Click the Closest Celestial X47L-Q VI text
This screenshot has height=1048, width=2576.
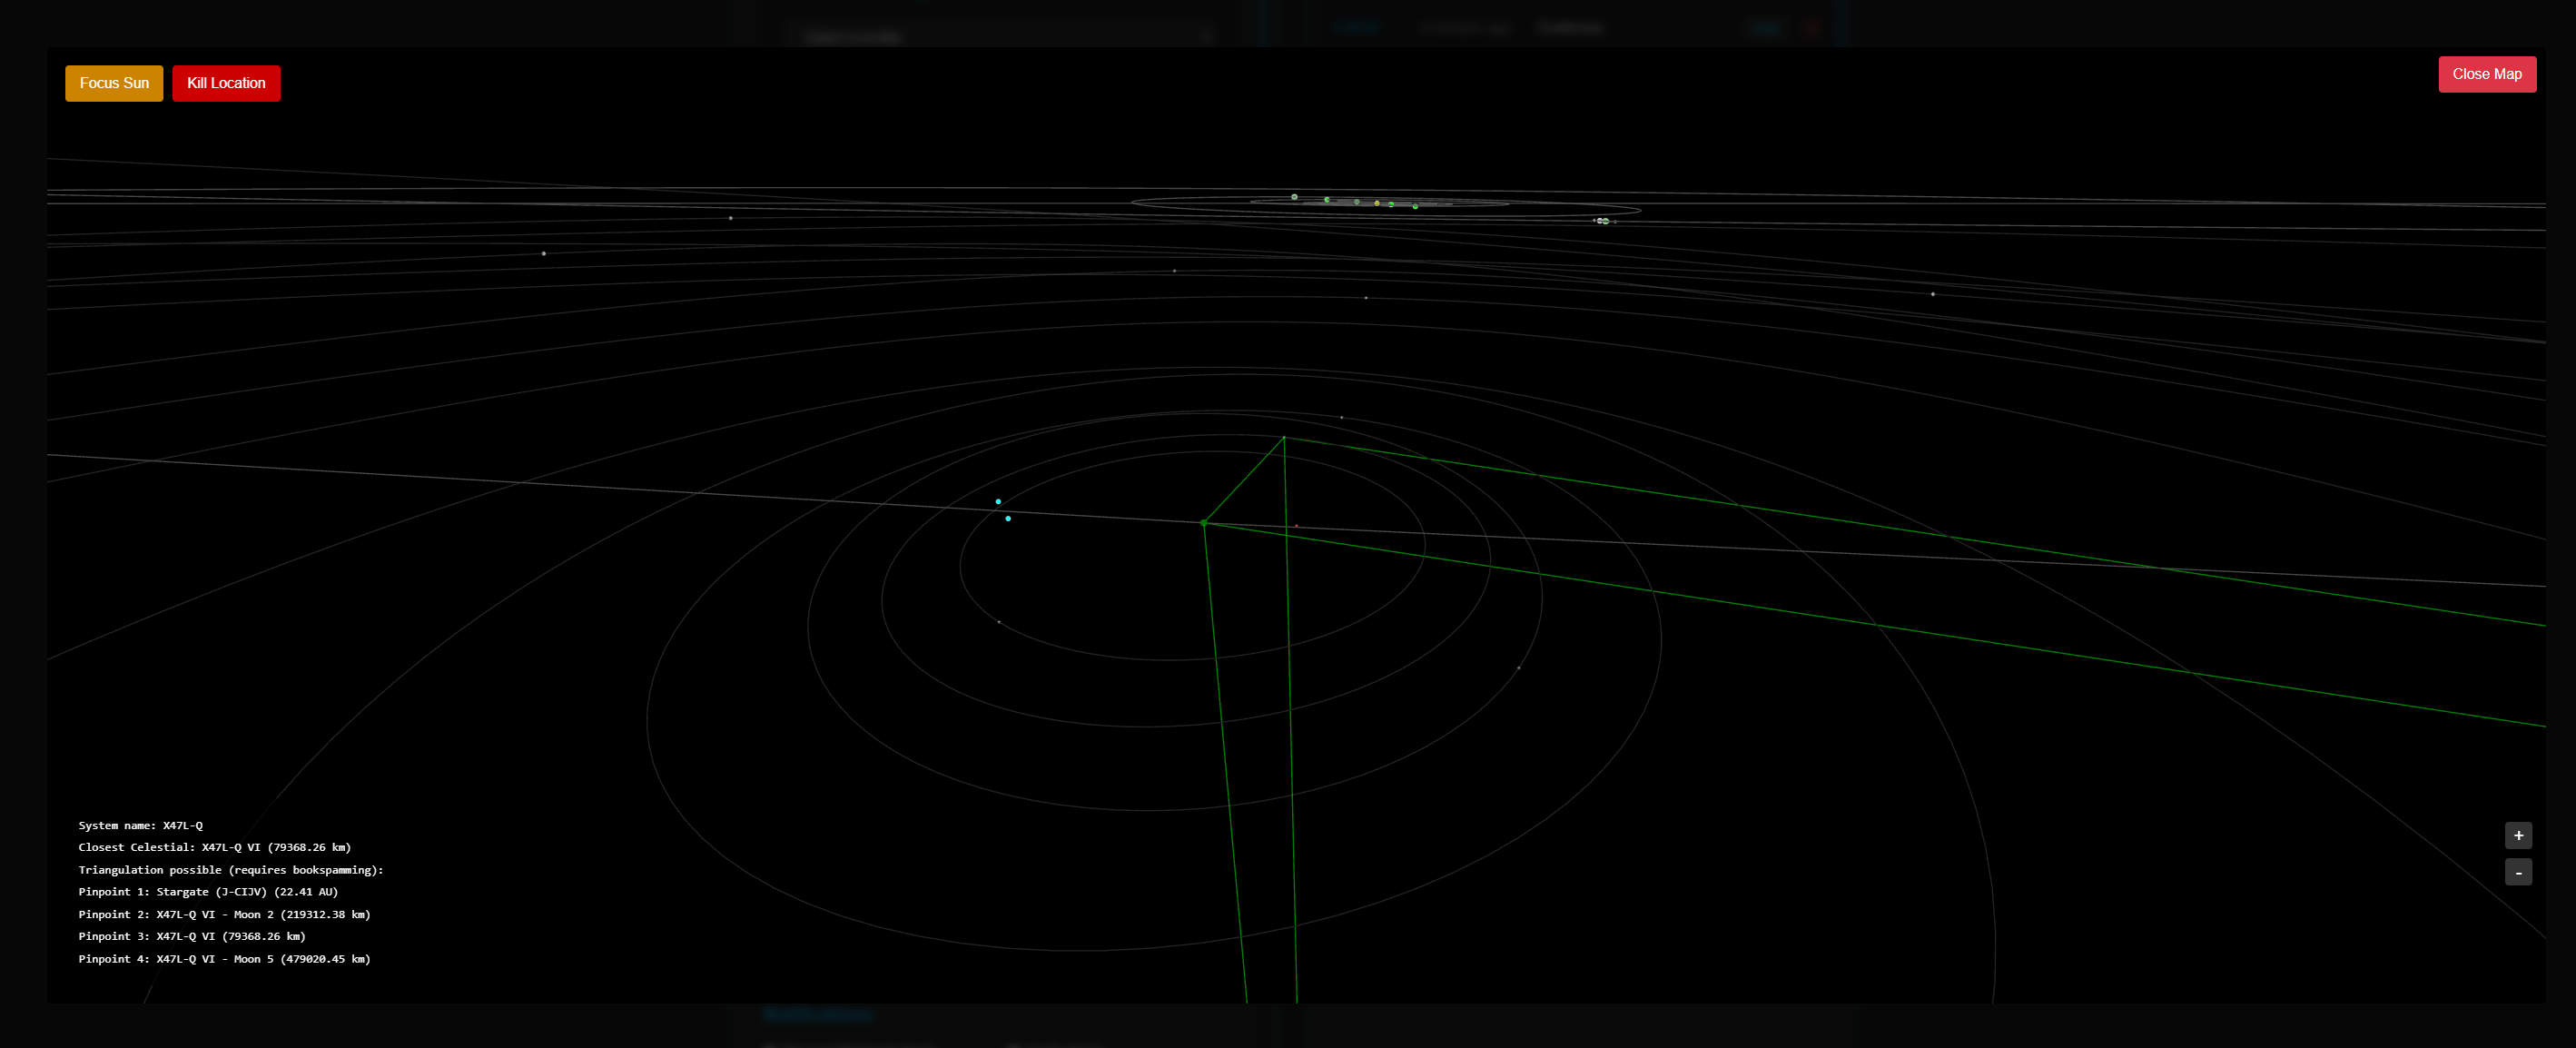click(214, 846)
